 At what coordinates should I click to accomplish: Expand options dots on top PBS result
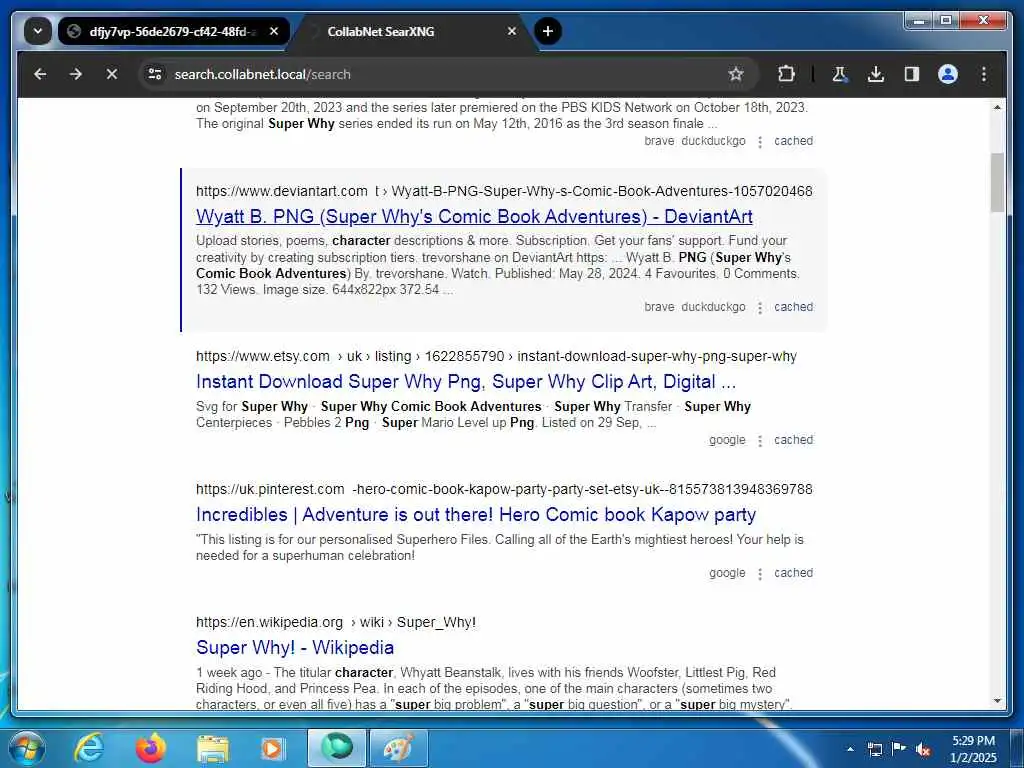click(760, 142)
